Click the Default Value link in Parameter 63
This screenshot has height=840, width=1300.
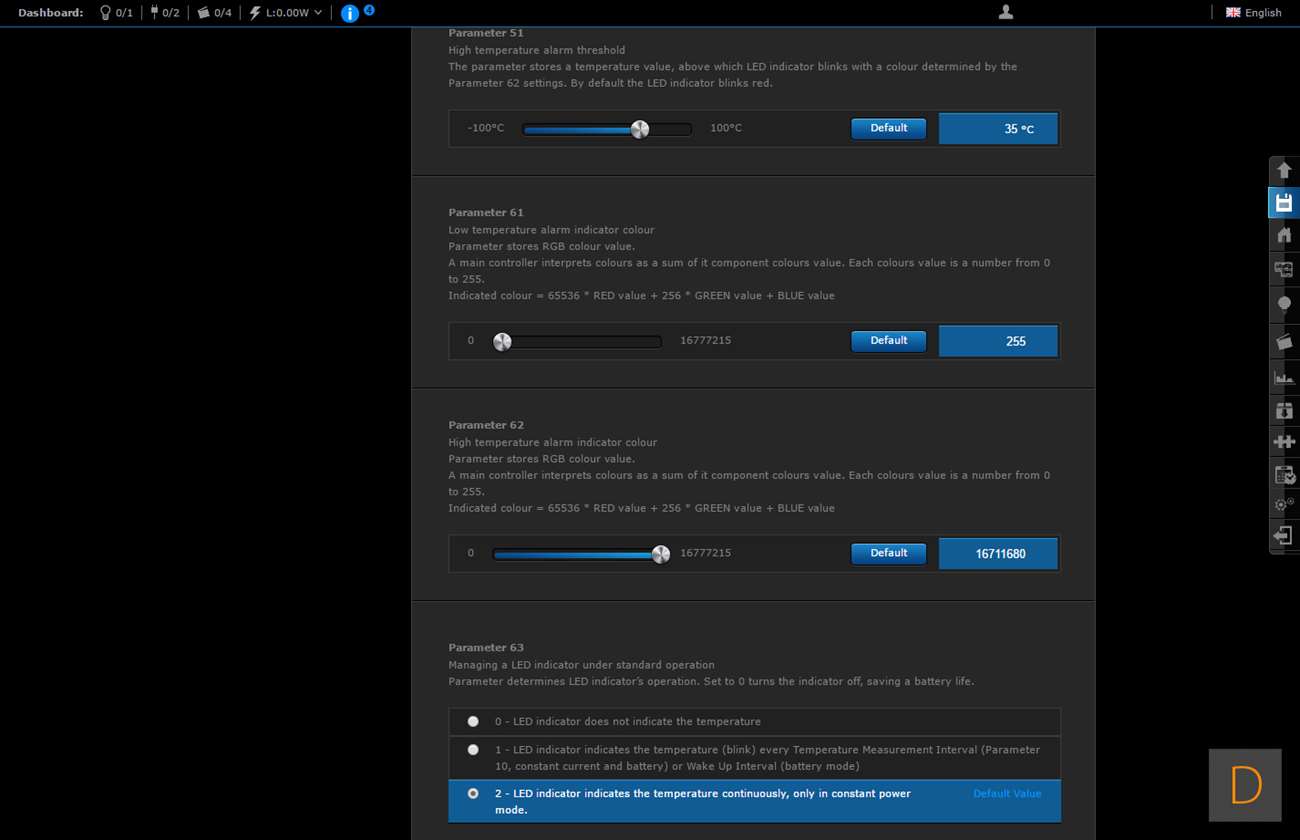pyautogui.click(x=1007, y=793)
